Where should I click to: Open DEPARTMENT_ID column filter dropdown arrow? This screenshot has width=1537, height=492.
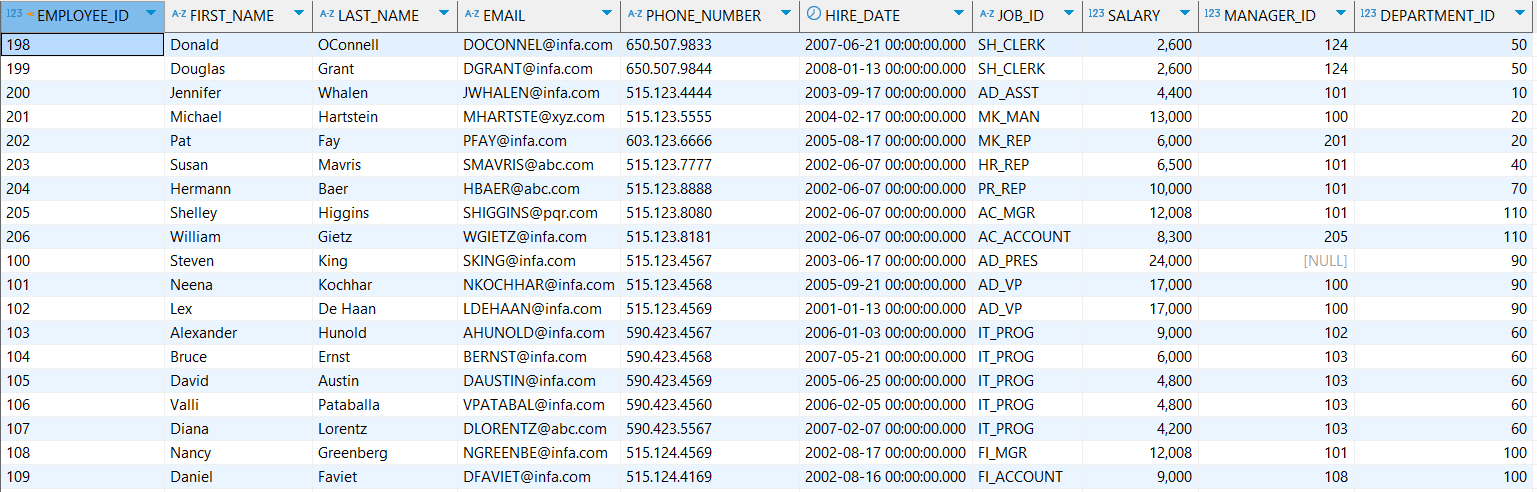coord(1522,15)
